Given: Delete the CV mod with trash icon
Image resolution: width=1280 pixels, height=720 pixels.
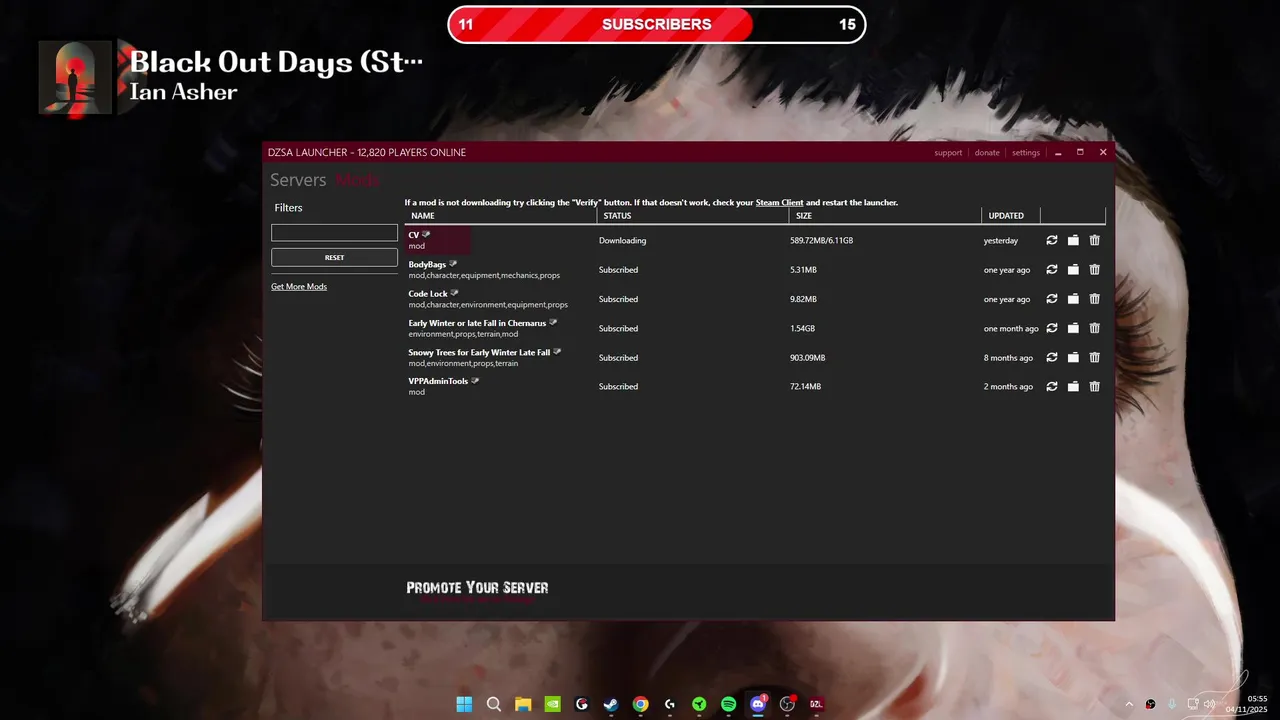Looking at the screenshot, I should coord(1095,240).
